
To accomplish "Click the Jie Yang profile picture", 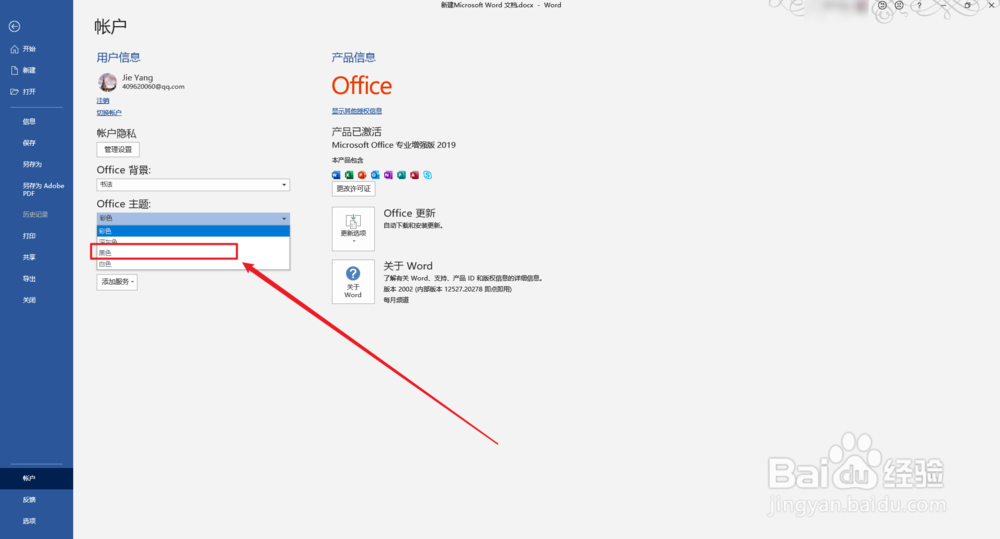I will tap(107, 82).
